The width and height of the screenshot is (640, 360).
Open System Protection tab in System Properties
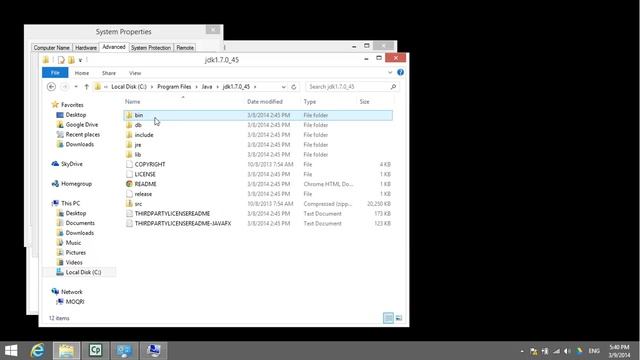pyautogui.click(x=151, y=48)
